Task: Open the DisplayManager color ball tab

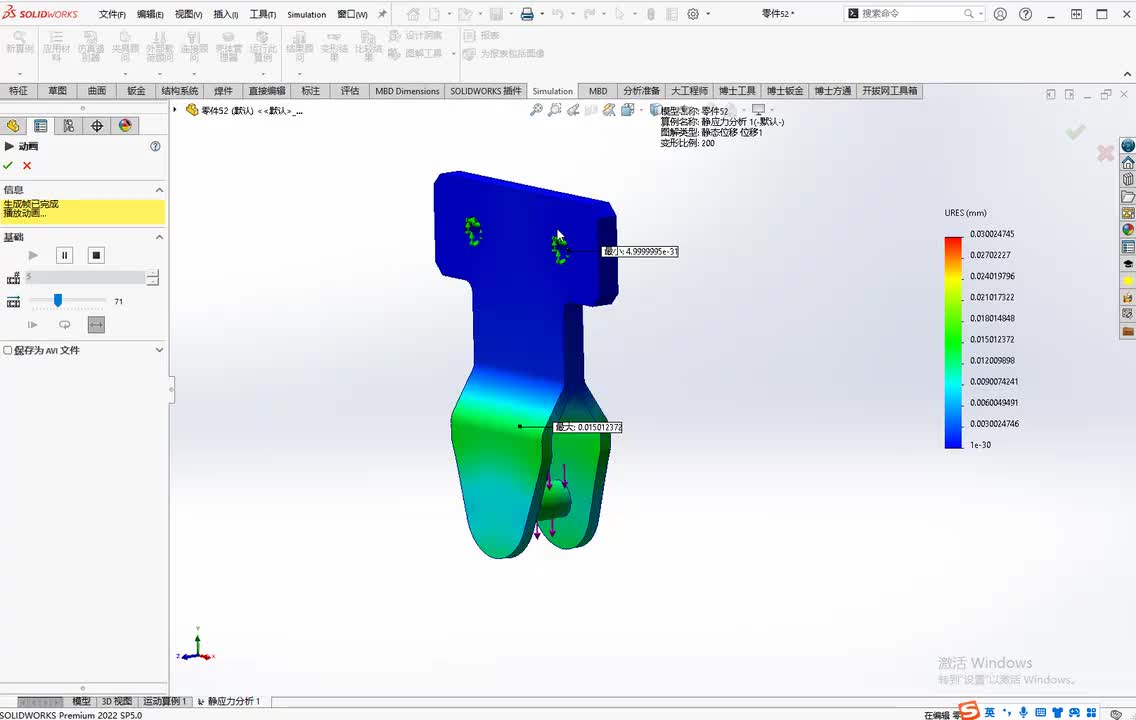Action: click(125, 126)
